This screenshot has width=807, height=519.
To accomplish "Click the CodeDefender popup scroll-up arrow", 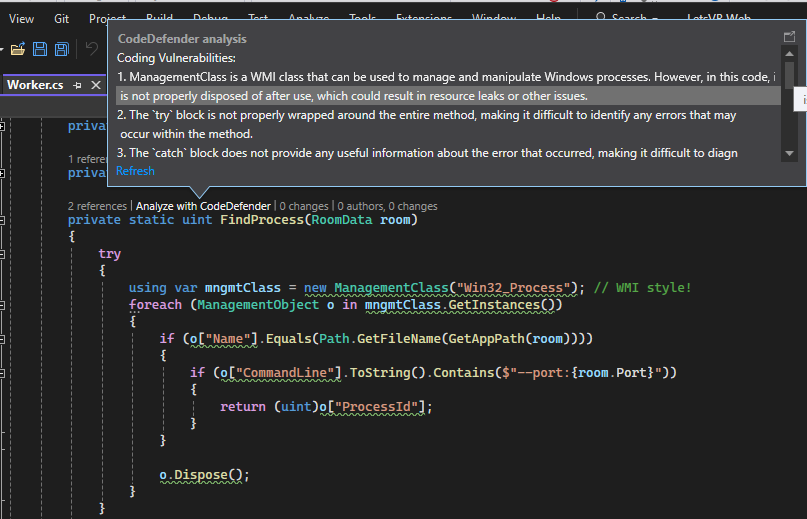I will (x=789, y=54).
